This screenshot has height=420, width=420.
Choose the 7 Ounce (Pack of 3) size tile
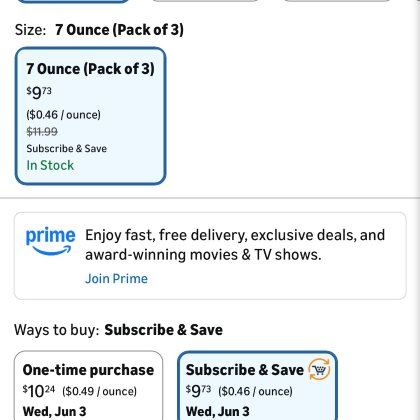click(90, 116)
